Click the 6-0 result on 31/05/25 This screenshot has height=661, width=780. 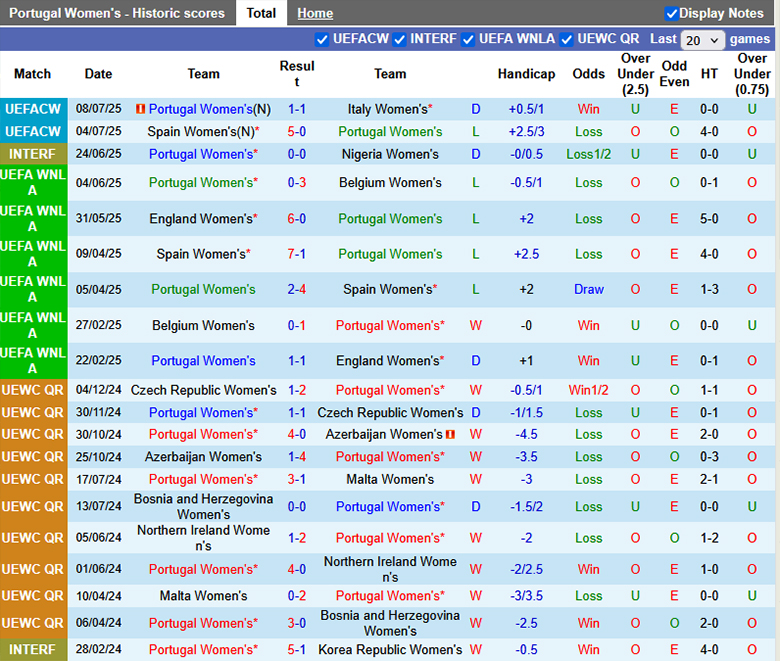[296, 219]
